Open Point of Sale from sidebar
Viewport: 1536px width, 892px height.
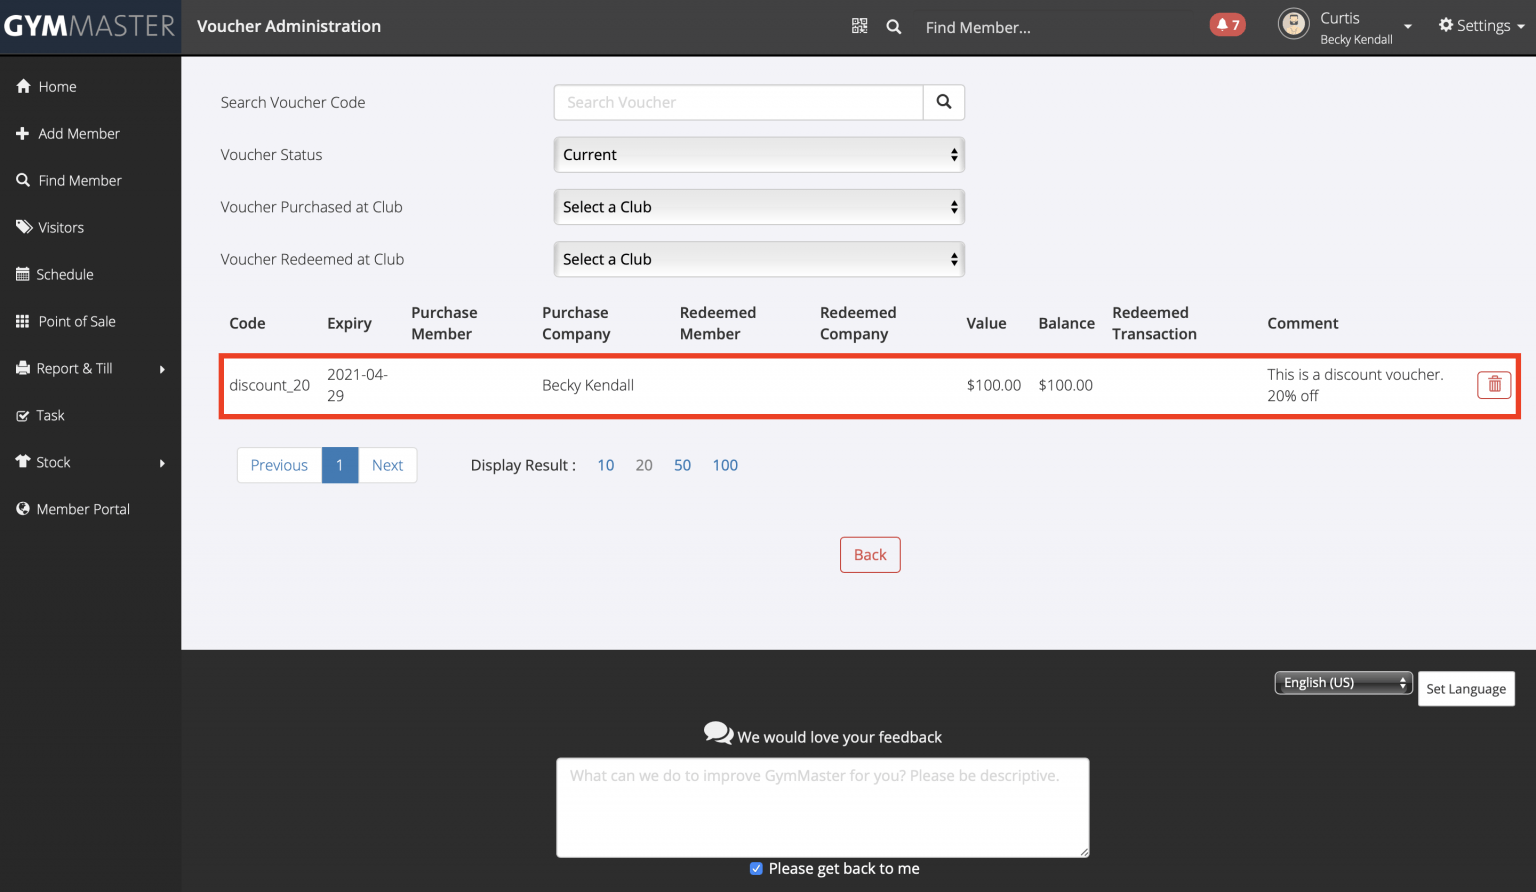77,322
